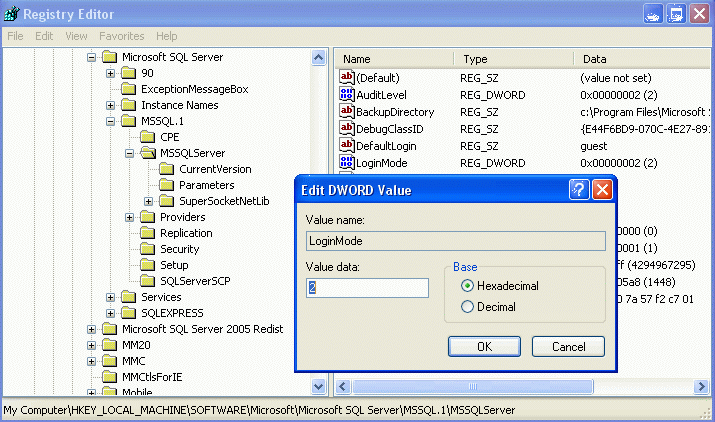
Task: Expand the Providers tree node
Action: (x=130, y=217)
